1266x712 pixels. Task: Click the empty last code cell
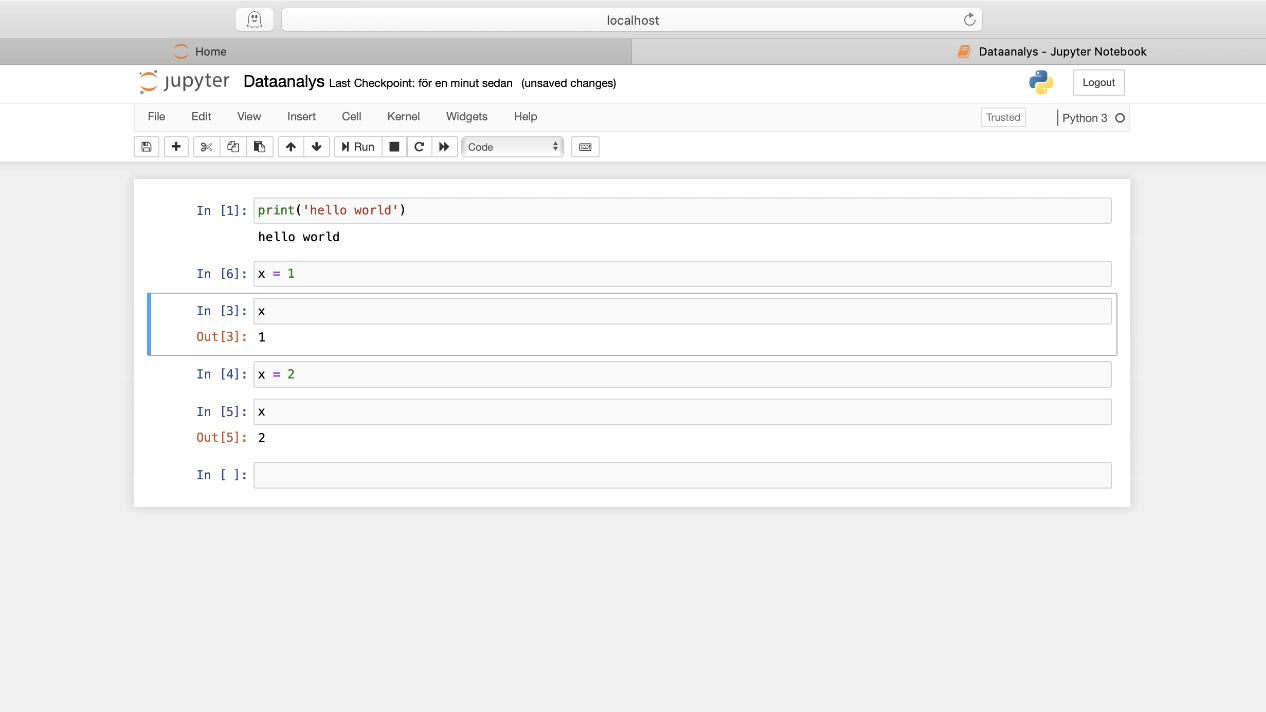(x=682, y=475)
